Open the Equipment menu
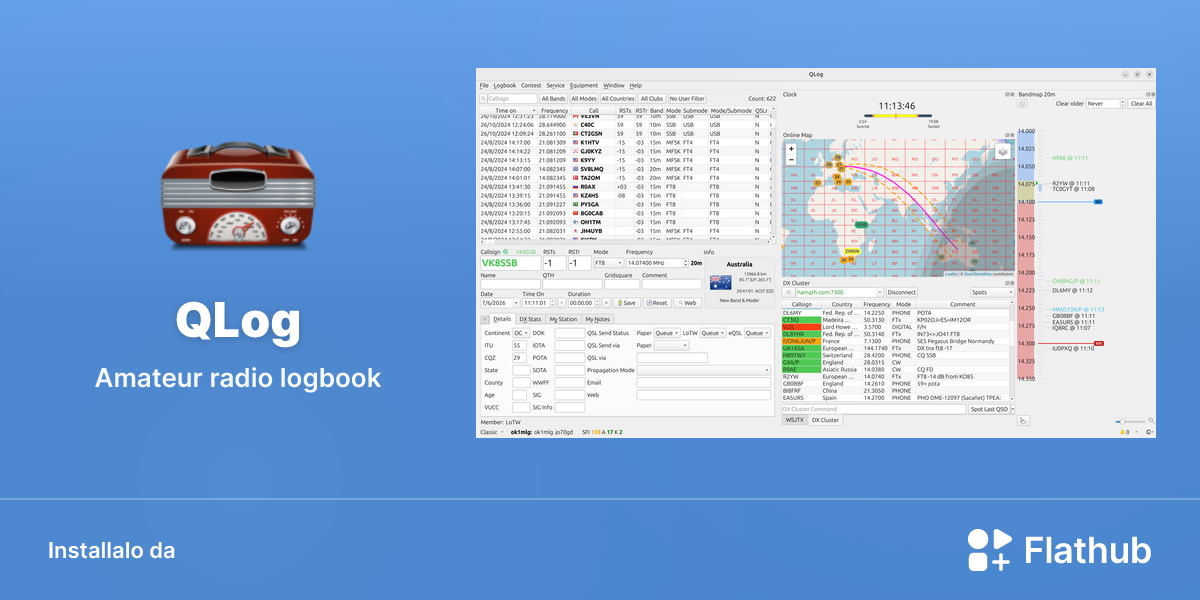The height and width of the screenshot is (600, 1200). pos(584,86)
